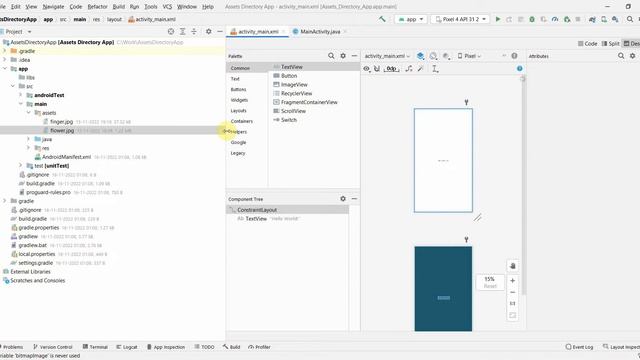Screen dimensions: 640x360
Task: Click the Infer Constraints magic wand icon
Action: 420,69
